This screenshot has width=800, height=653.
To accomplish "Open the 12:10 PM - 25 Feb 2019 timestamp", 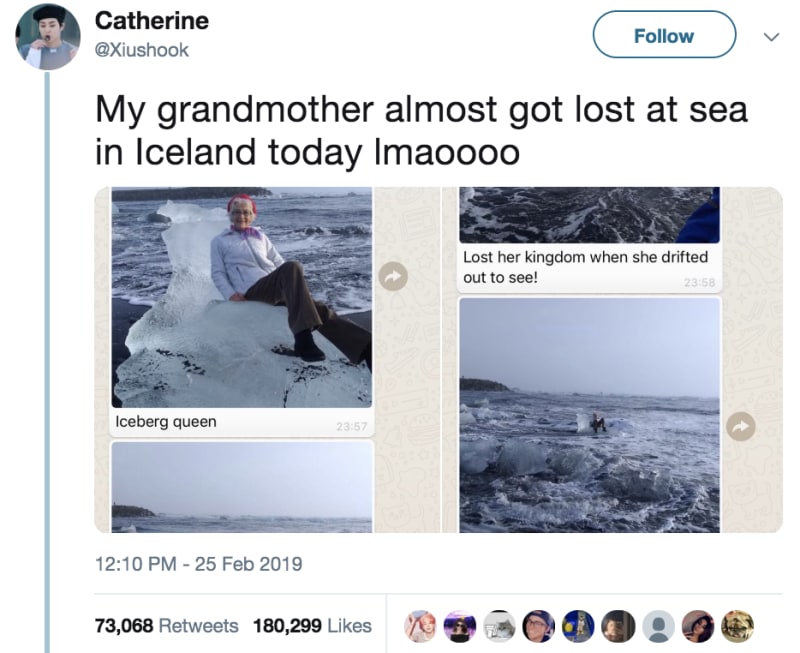I will 198,564.
